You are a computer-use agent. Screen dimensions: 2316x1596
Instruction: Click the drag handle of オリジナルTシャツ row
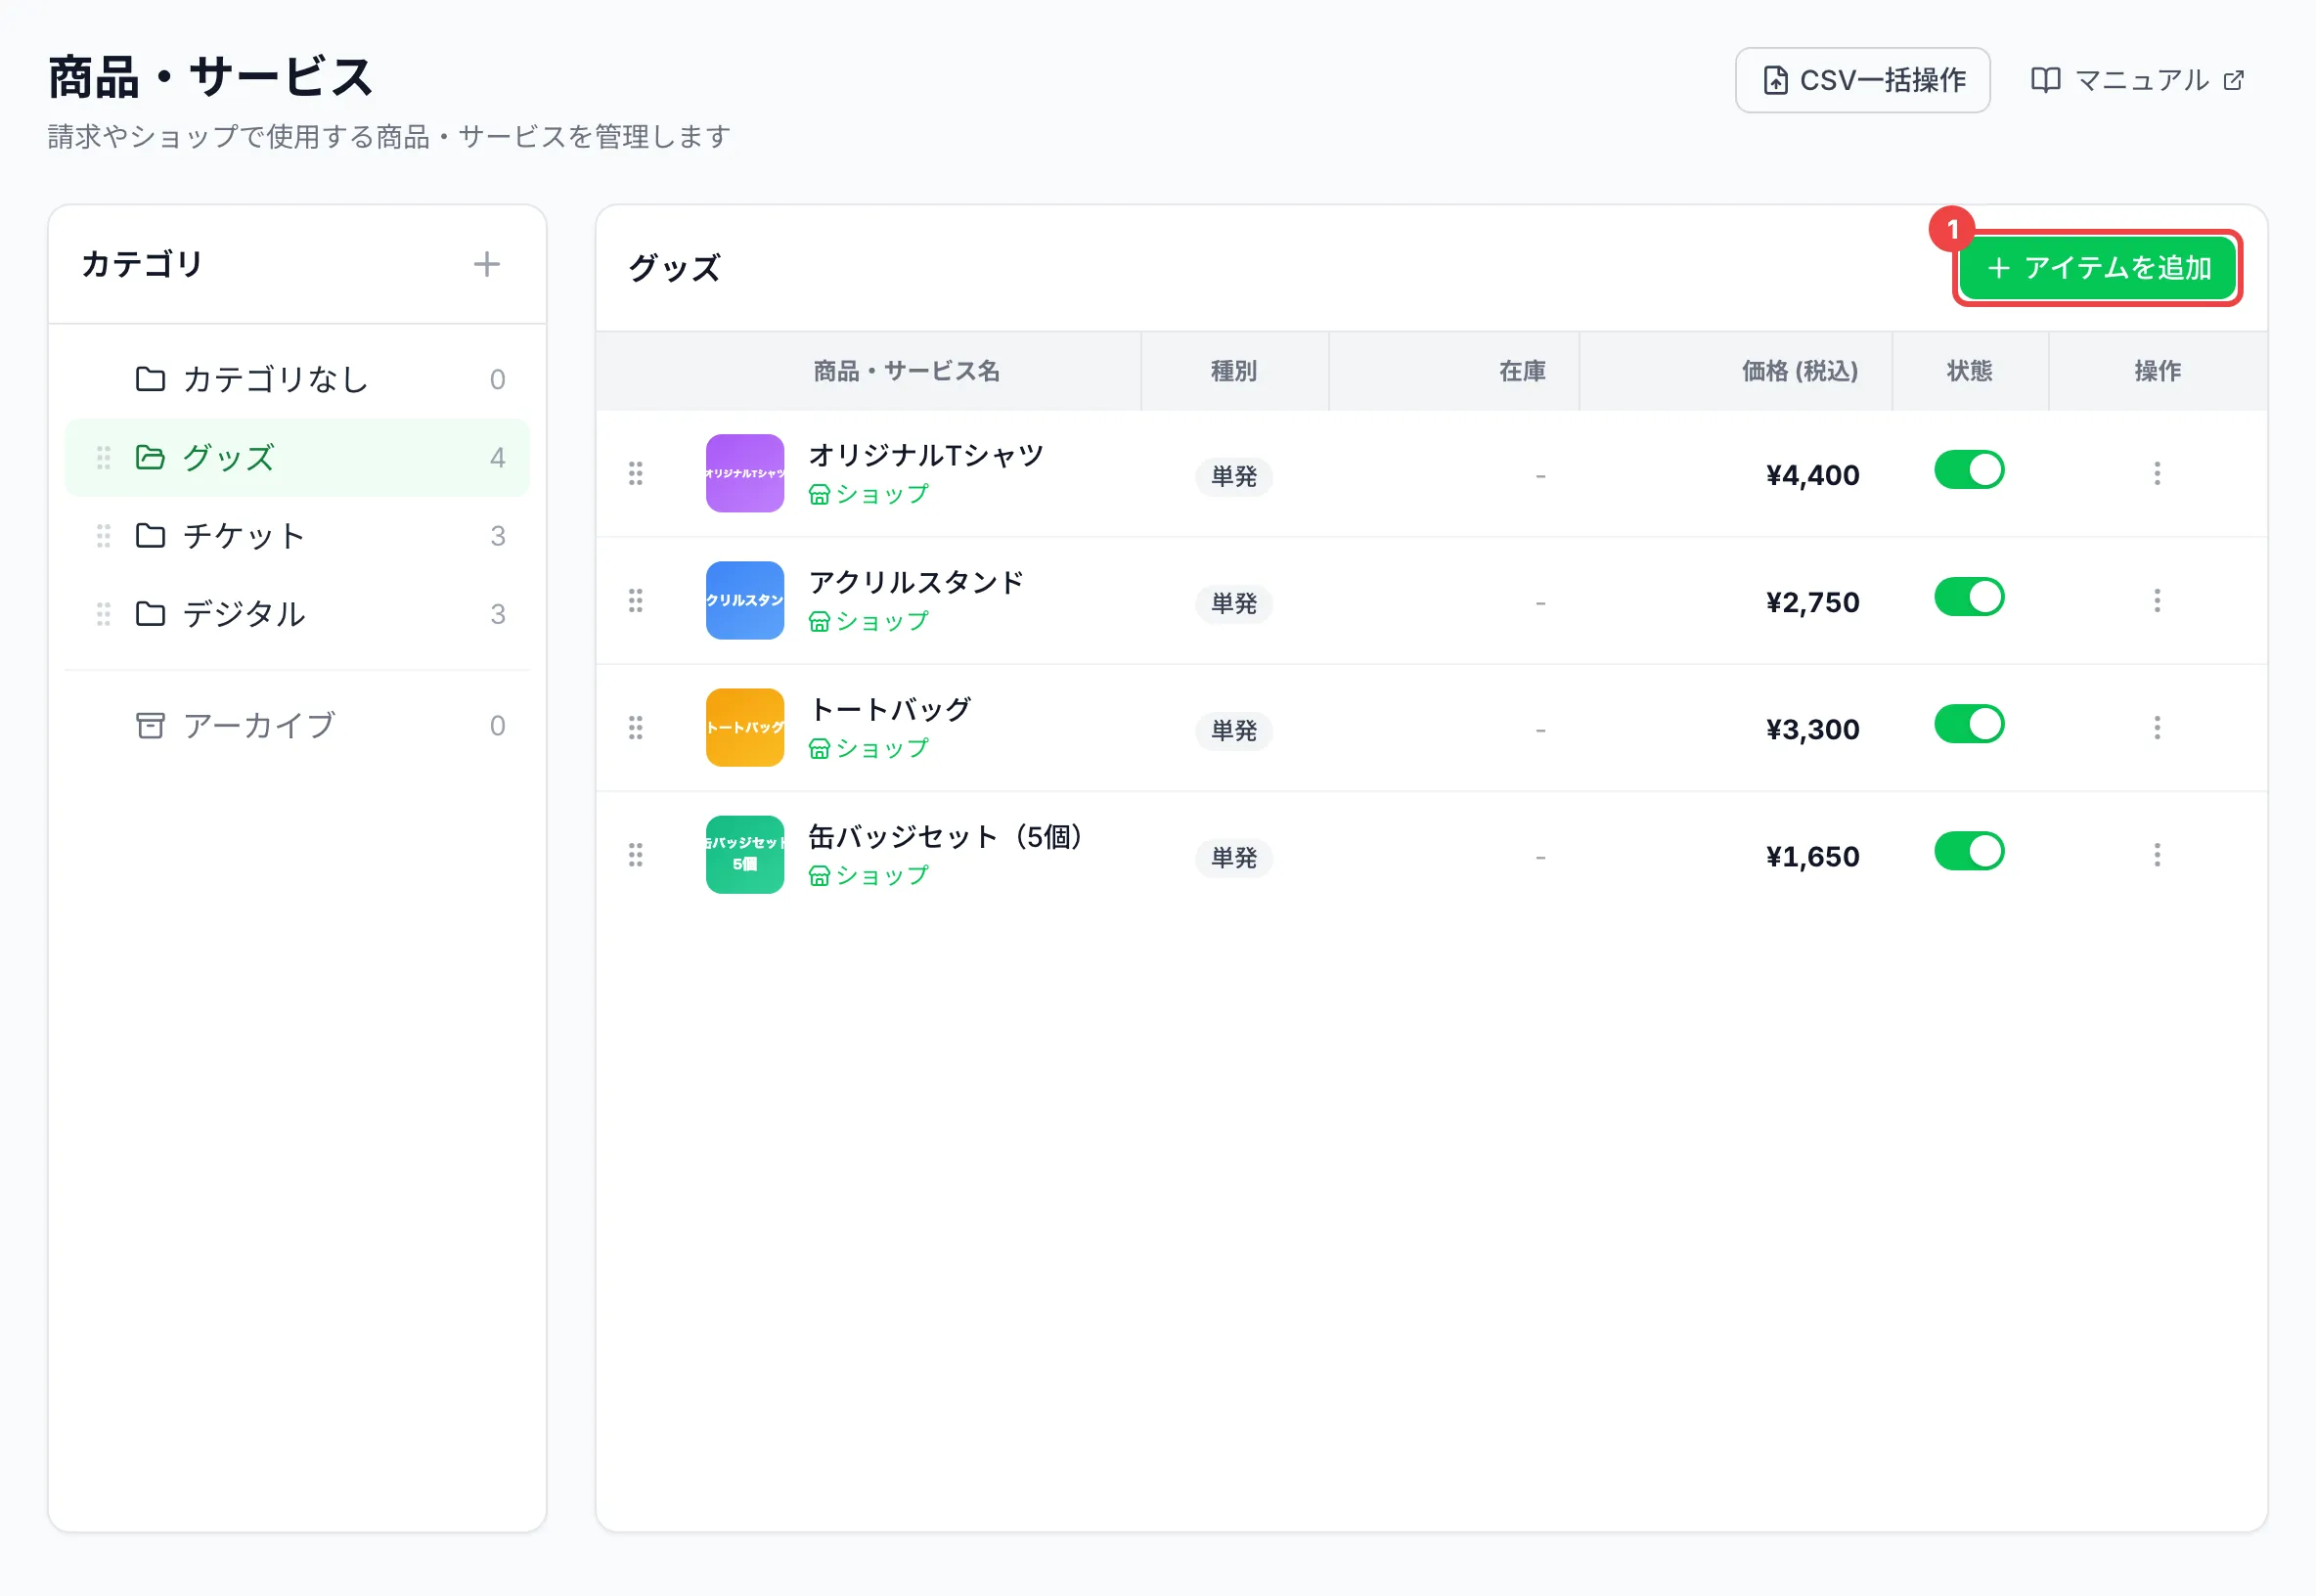coord(635,473)
